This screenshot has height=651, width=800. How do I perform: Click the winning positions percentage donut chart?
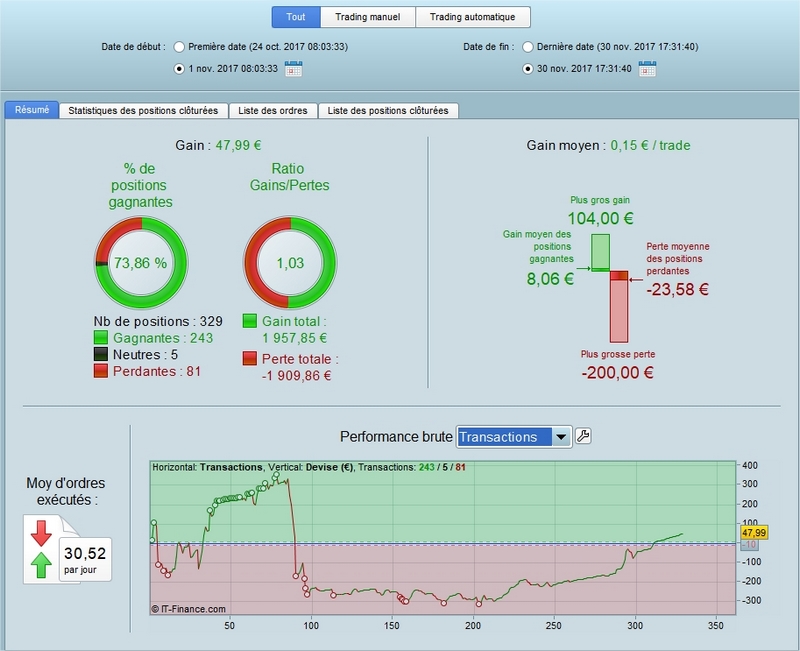coord(141,263)
